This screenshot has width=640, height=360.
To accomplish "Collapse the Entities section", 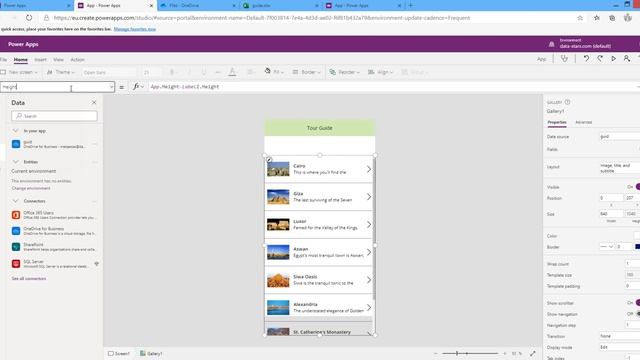I will point(16,162).
